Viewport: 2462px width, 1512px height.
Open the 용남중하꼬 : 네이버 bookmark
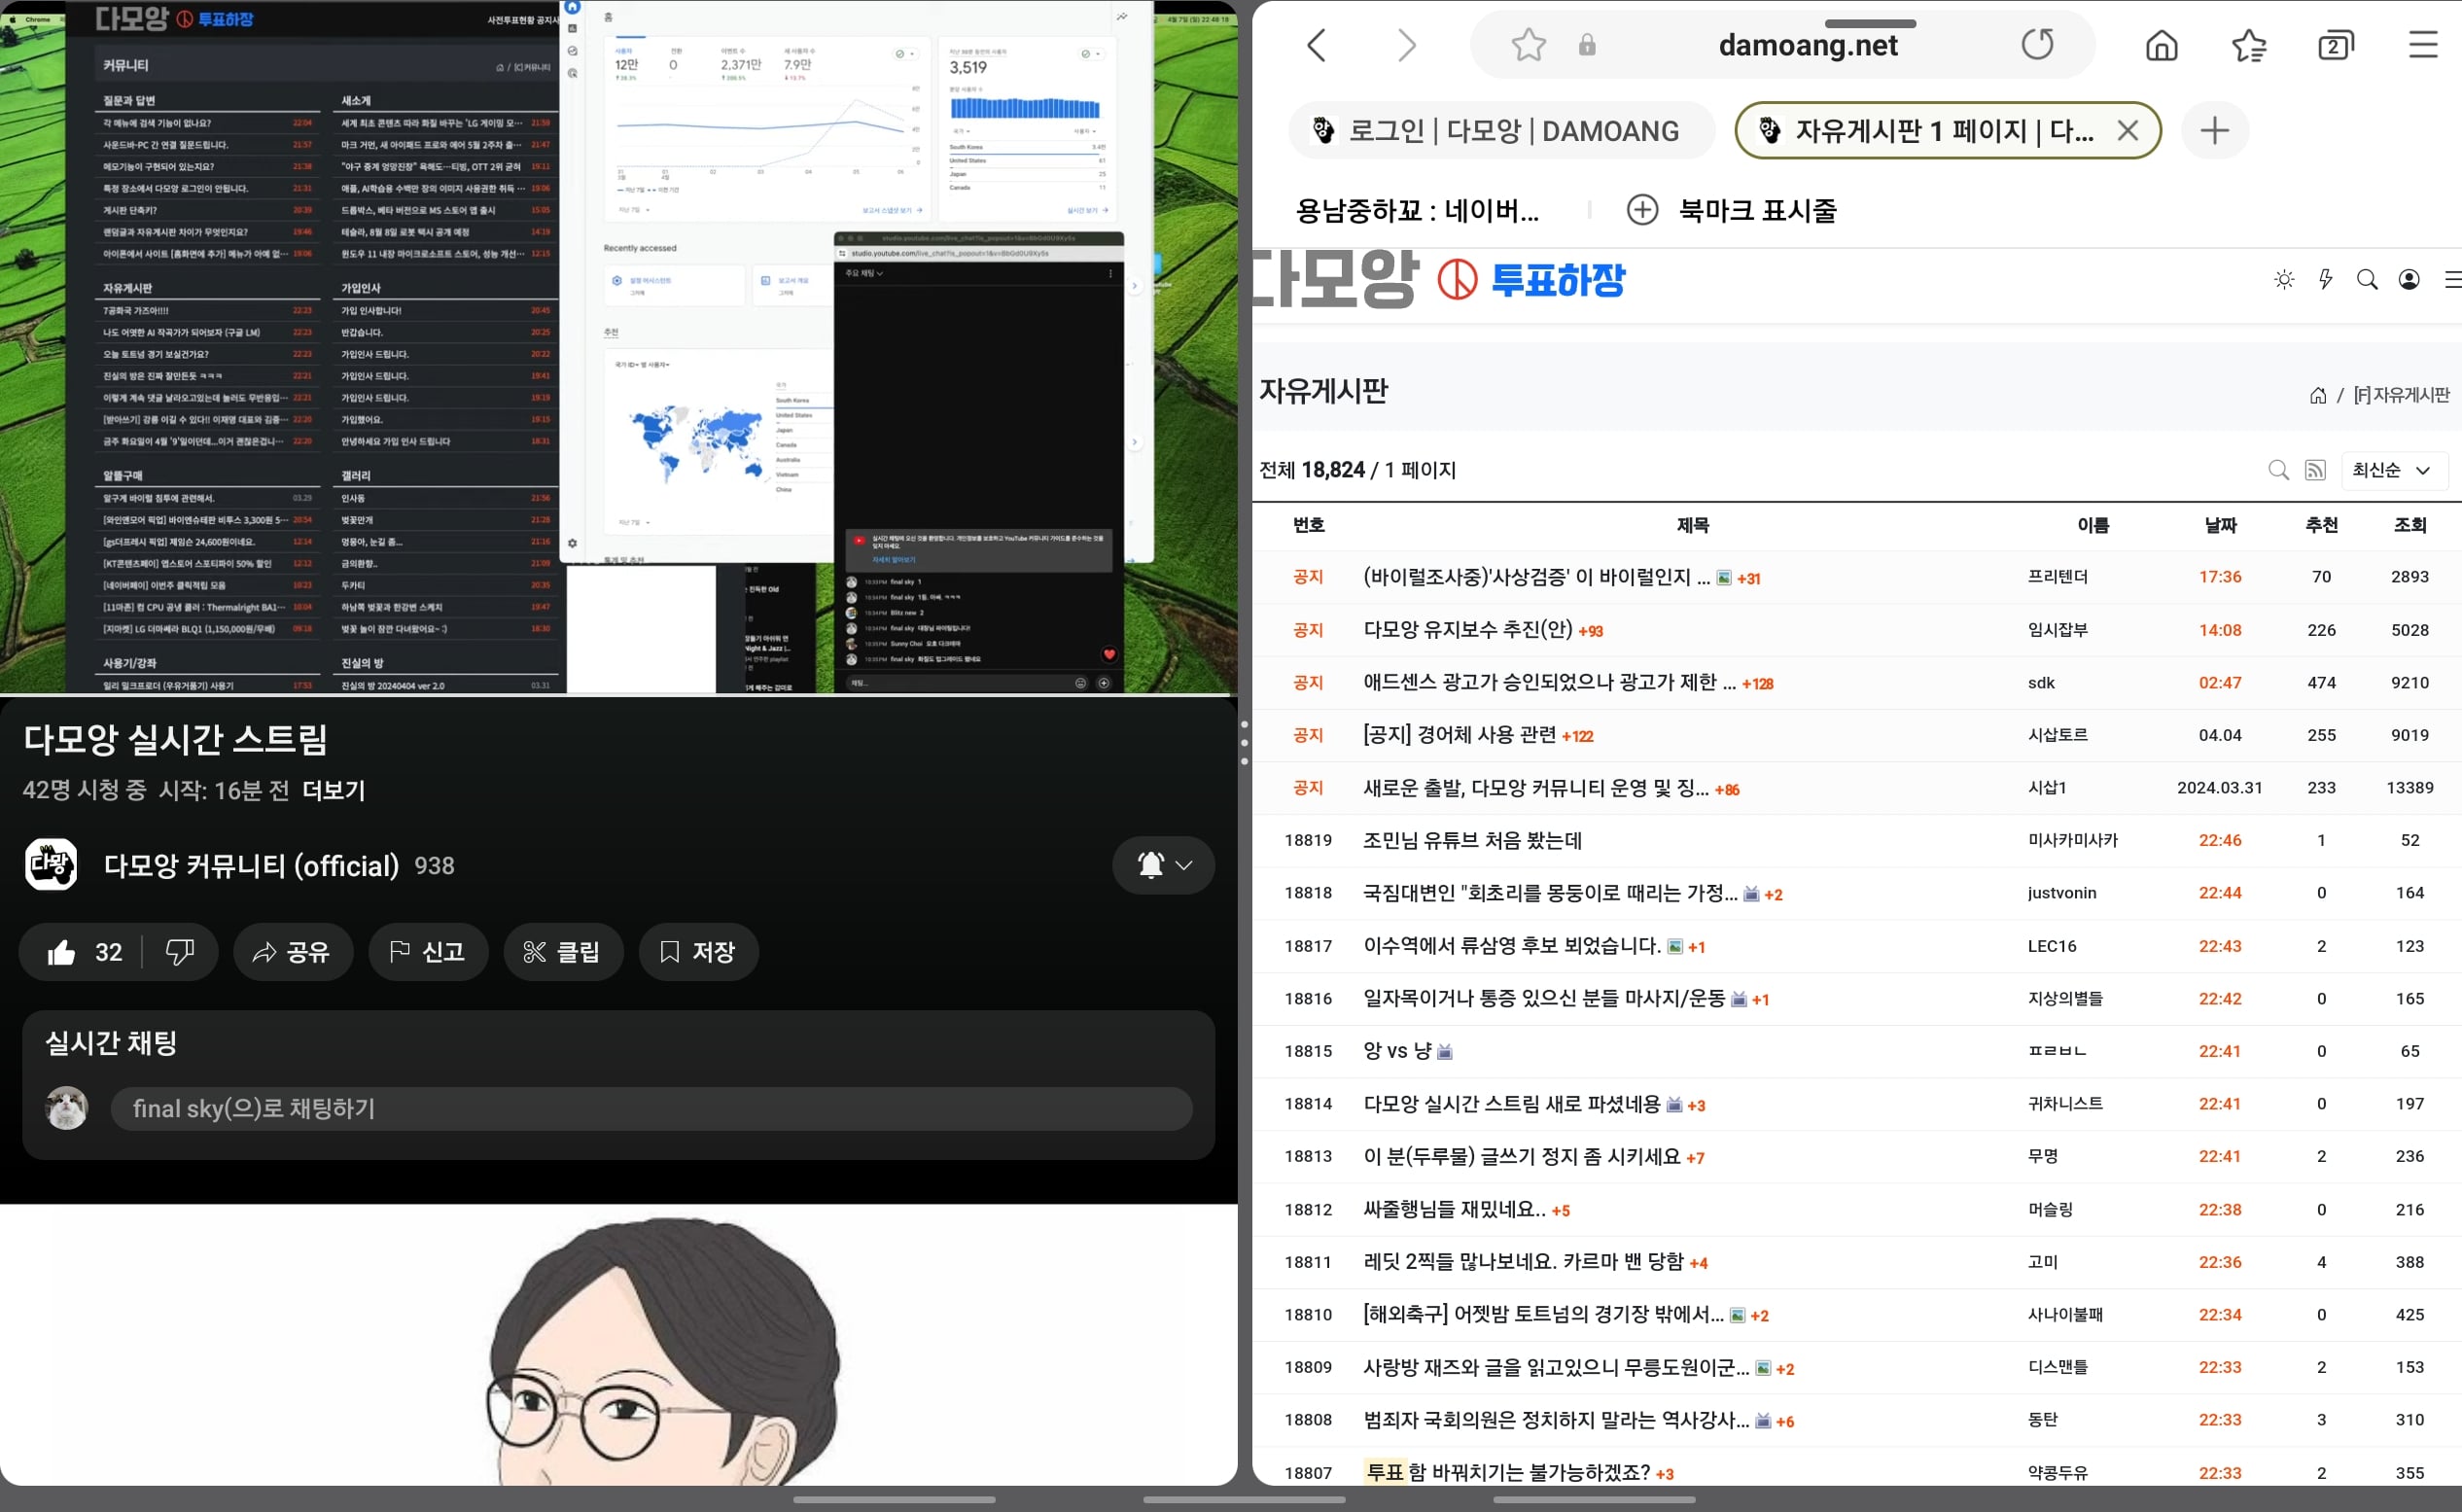pos(1417,210)
